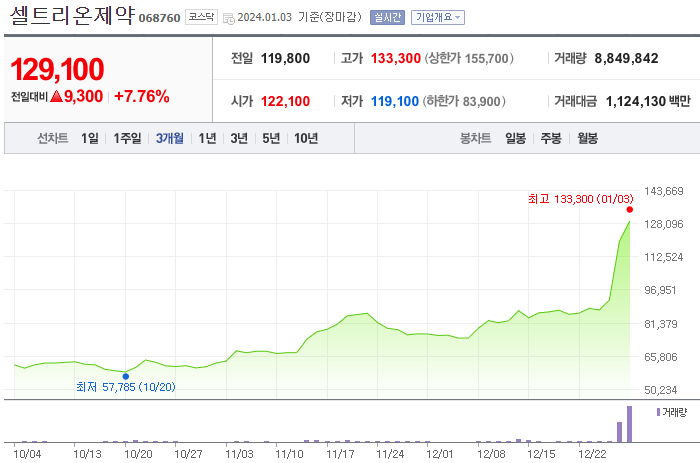700x463 pixels.
Task: Switch to 일봉 daily candle chart
Action: pyautogui.click(x=515, y=138)
